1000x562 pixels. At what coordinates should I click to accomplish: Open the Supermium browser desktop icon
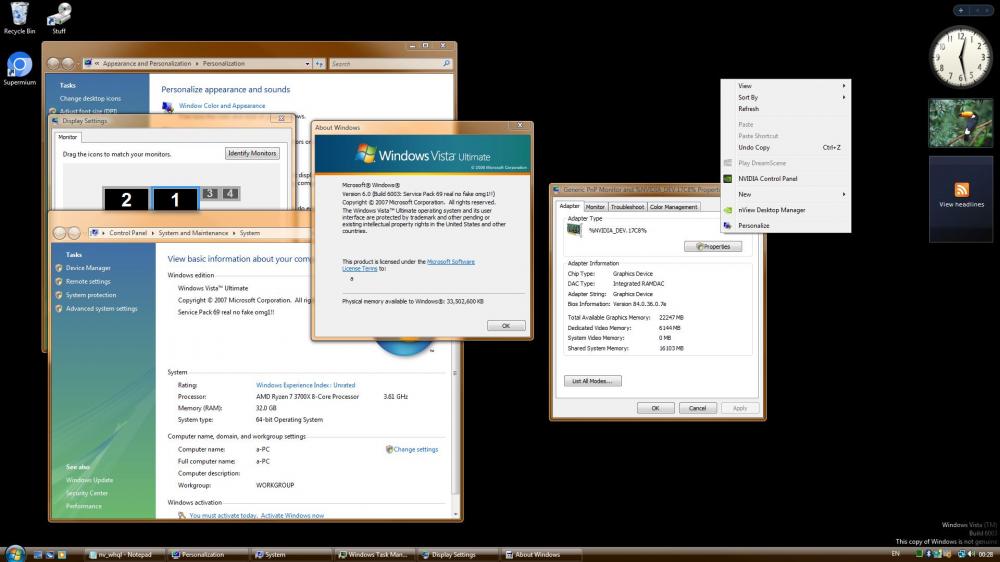point(19,66)
